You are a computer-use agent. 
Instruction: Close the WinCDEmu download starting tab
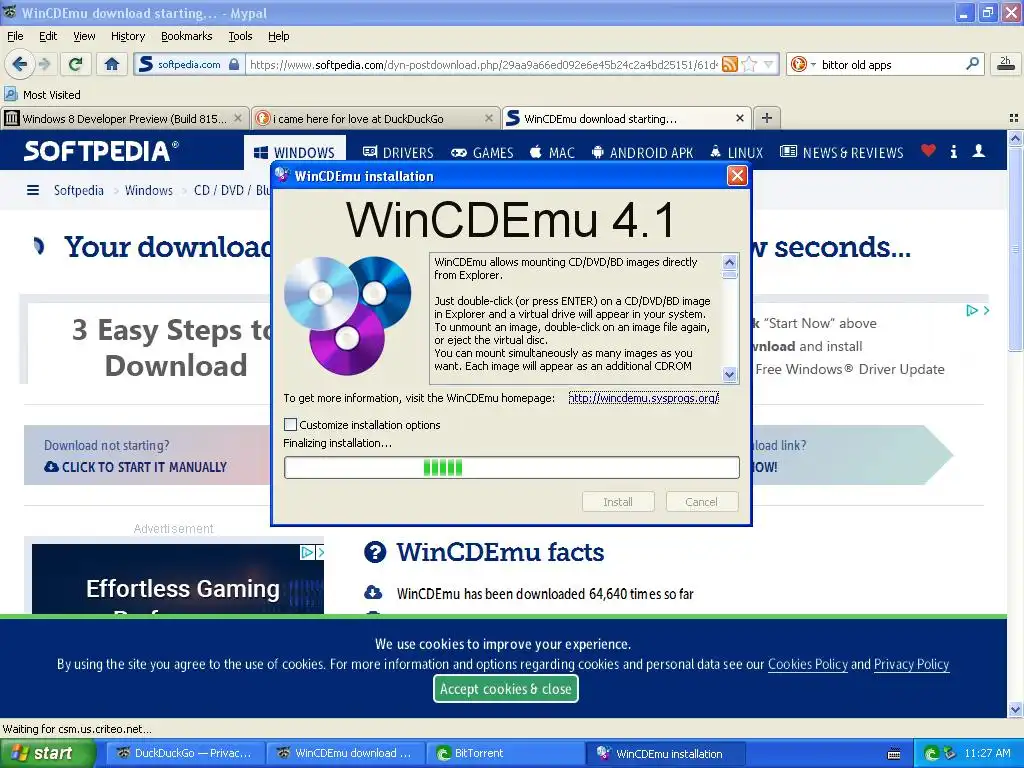click(739, 118)
